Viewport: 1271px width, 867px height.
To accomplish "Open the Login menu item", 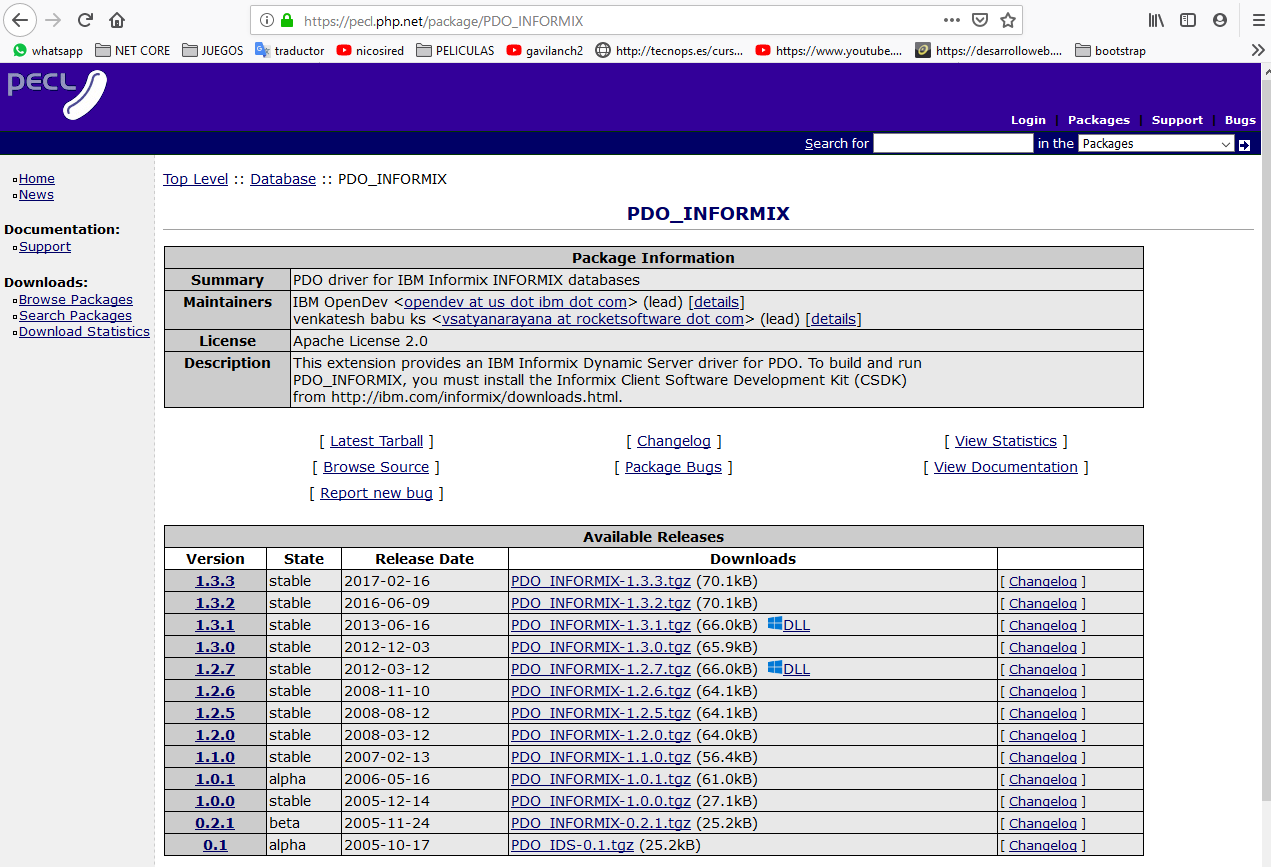I will coord(1028,120).
